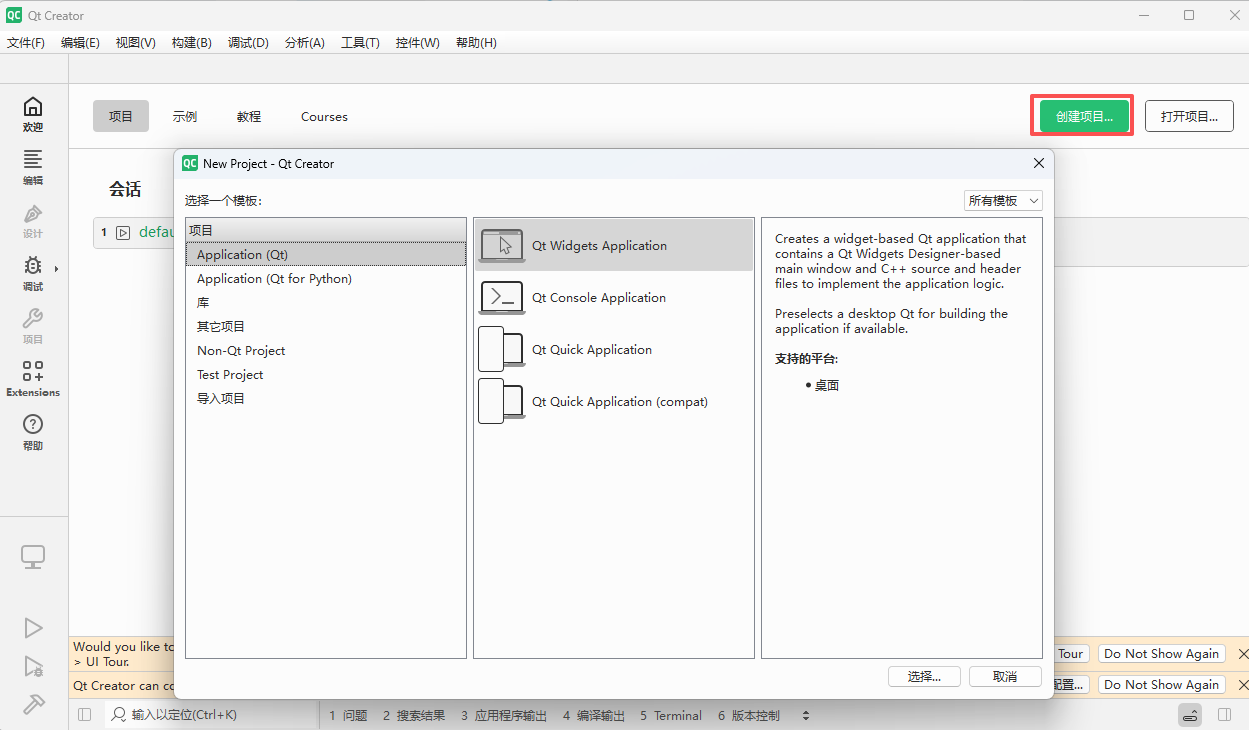This screenshot has height=730, width=1249.
Task: Select the Debug mode bug icon
Action: click(33, 266)
